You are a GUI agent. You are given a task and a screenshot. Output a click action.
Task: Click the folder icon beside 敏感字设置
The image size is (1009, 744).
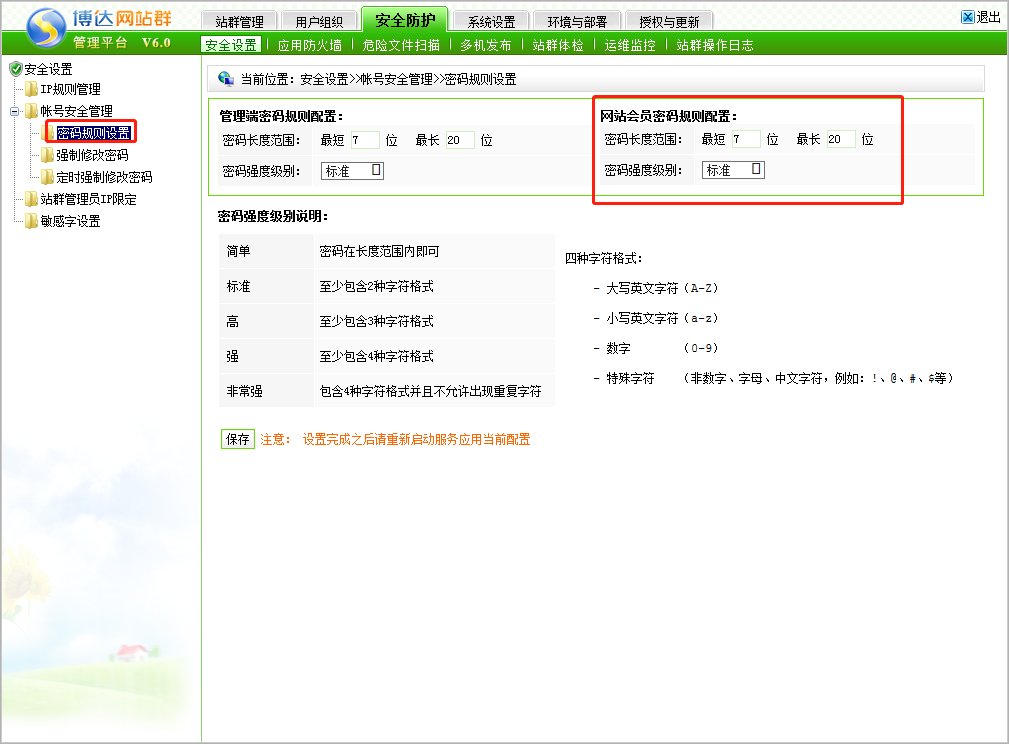point(31,222)
